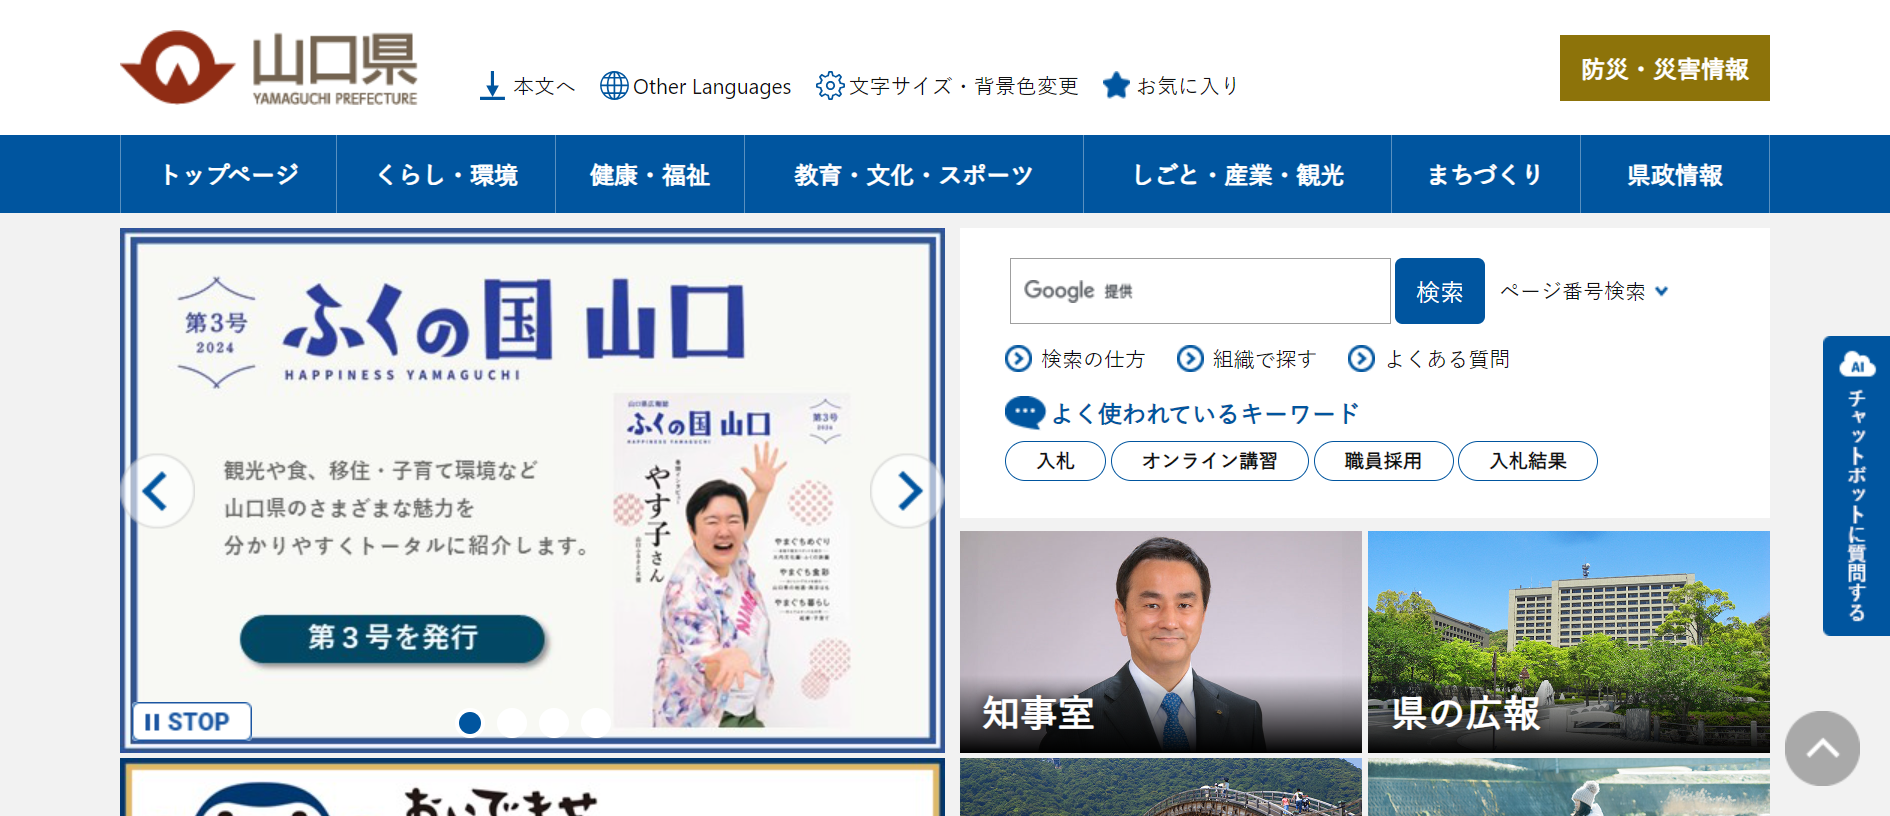1890x816 pixels.
Task: Click the お気に入り link text
Action: coord(1188,86)
